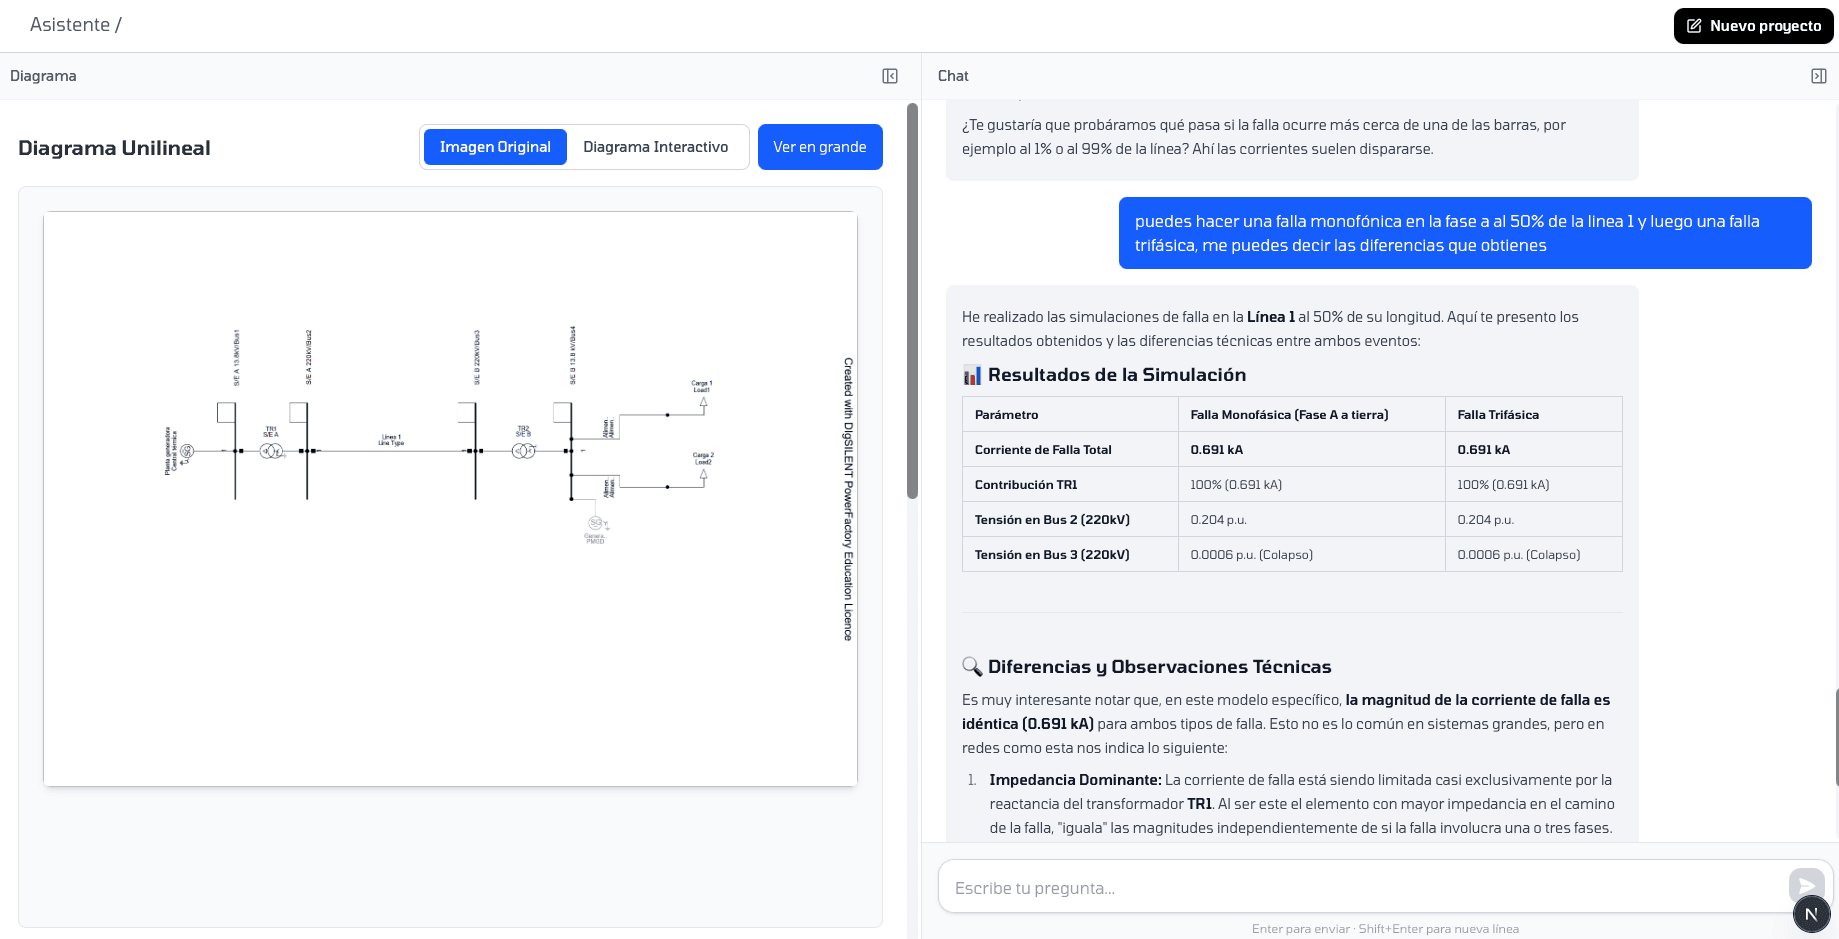This screenshot has height=939, width=1839.
Task: Focus the Escribe tu pregunta field
Action: [x=1360, y=887]
